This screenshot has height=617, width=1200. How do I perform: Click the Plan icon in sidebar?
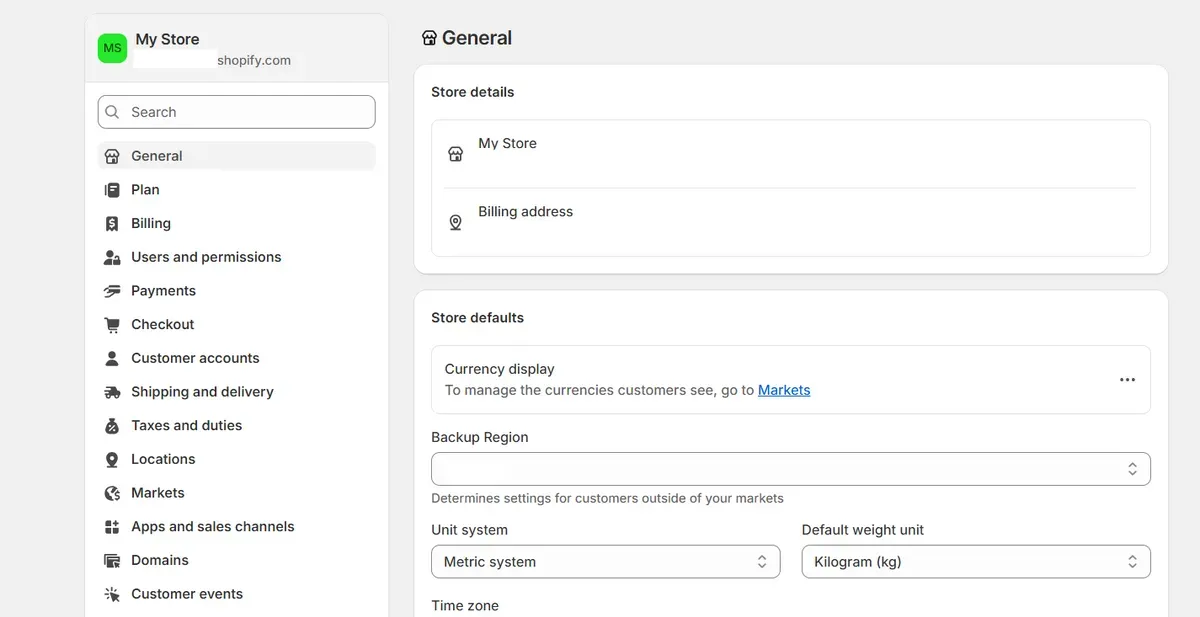pos(112,190)
